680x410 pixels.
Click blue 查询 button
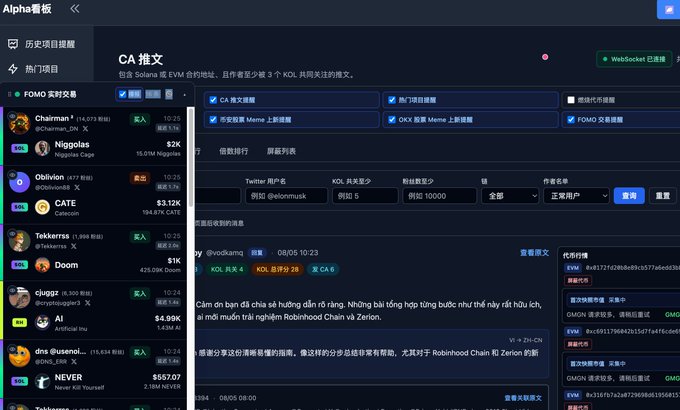(629, 196)
